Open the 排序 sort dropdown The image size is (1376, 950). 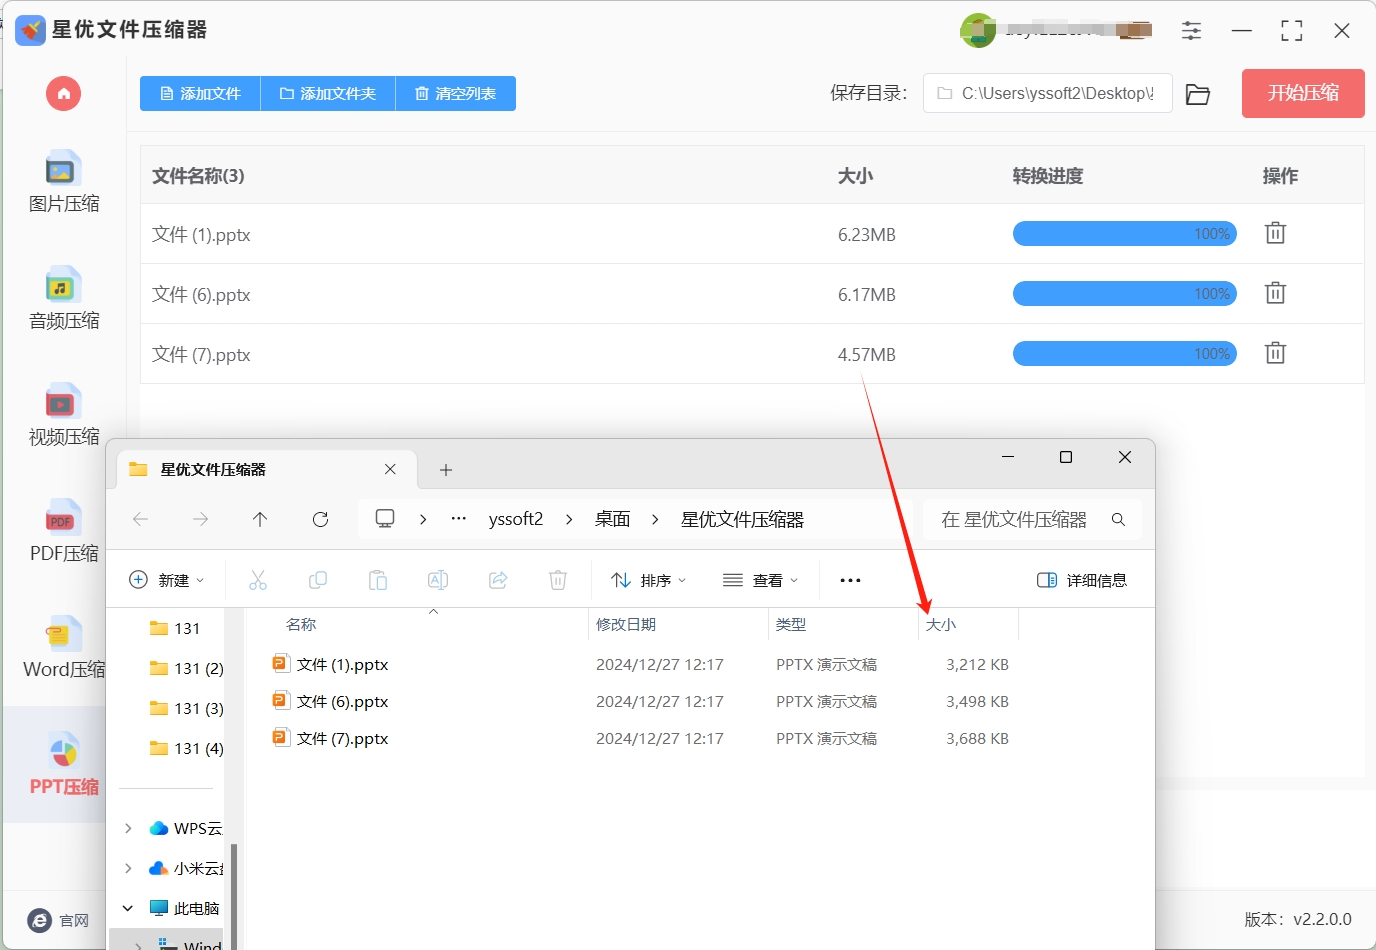tap(649, 580)
